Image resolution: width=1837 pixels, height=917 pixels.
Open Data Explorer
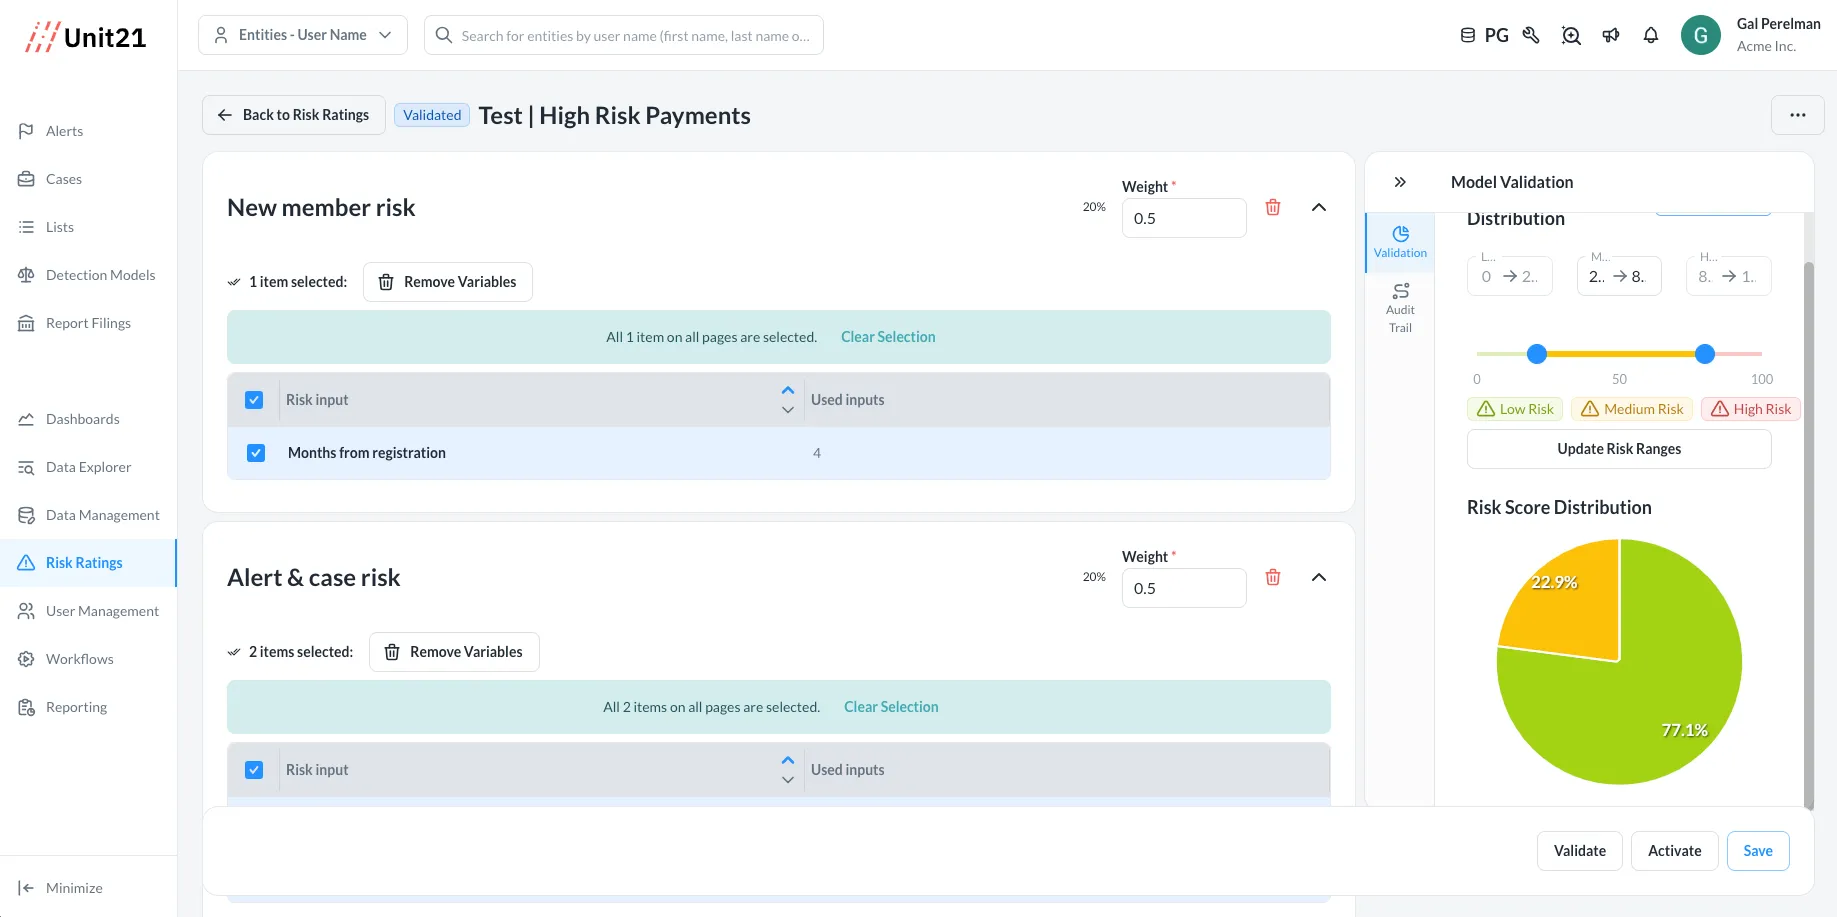88,467
